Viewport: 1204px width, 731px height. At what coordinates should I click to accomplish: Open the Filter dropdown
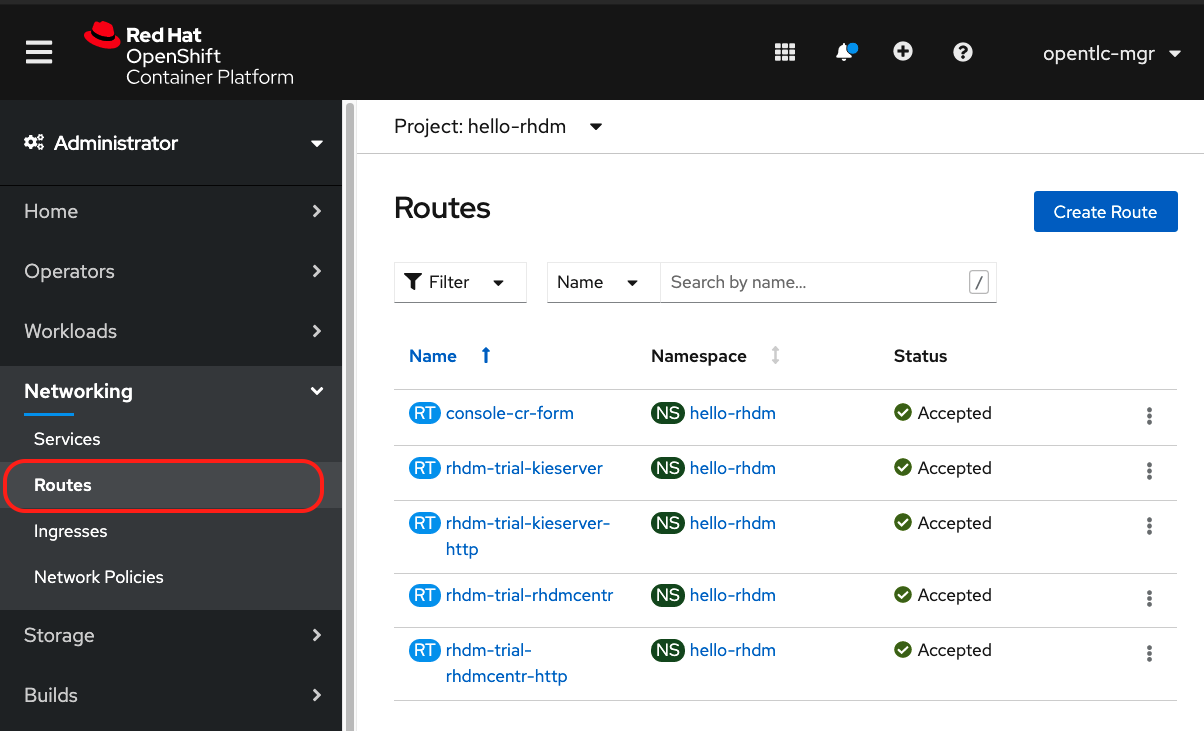[x=460, y=282]
